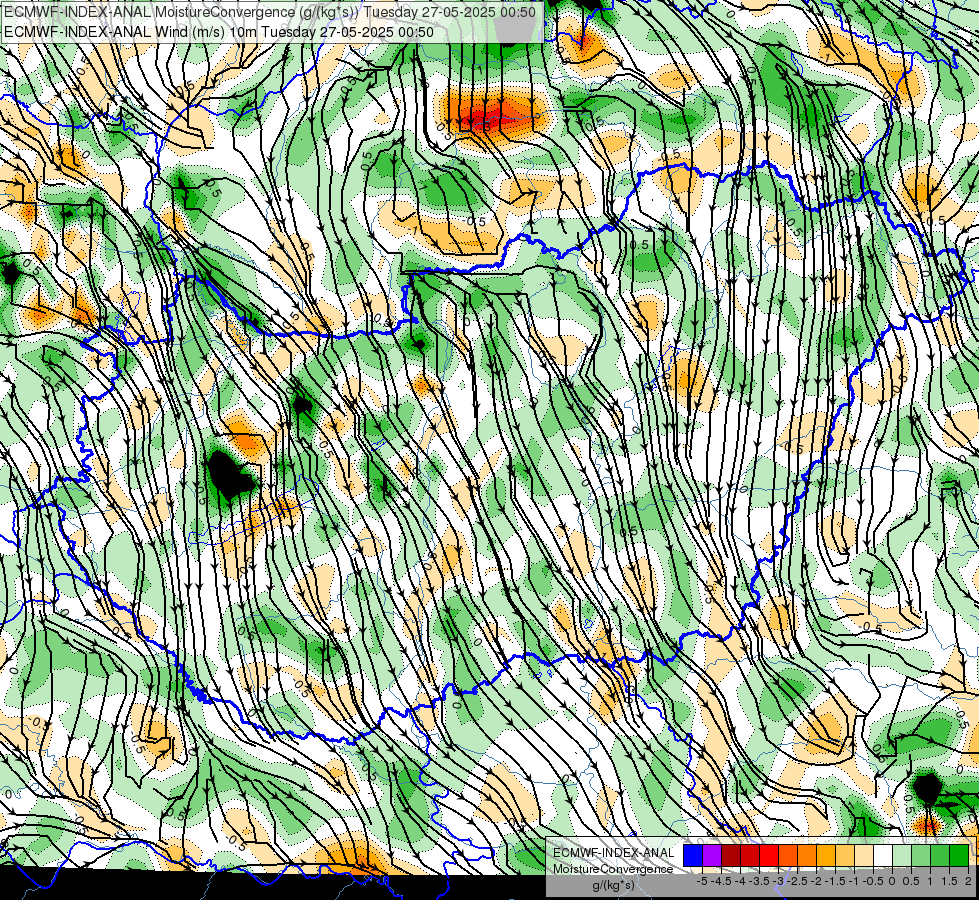The height and width of the screenshot is (900, 979).
Task: Click MoistureConvergence label in the legend box
Action: (x=613, y=869)
